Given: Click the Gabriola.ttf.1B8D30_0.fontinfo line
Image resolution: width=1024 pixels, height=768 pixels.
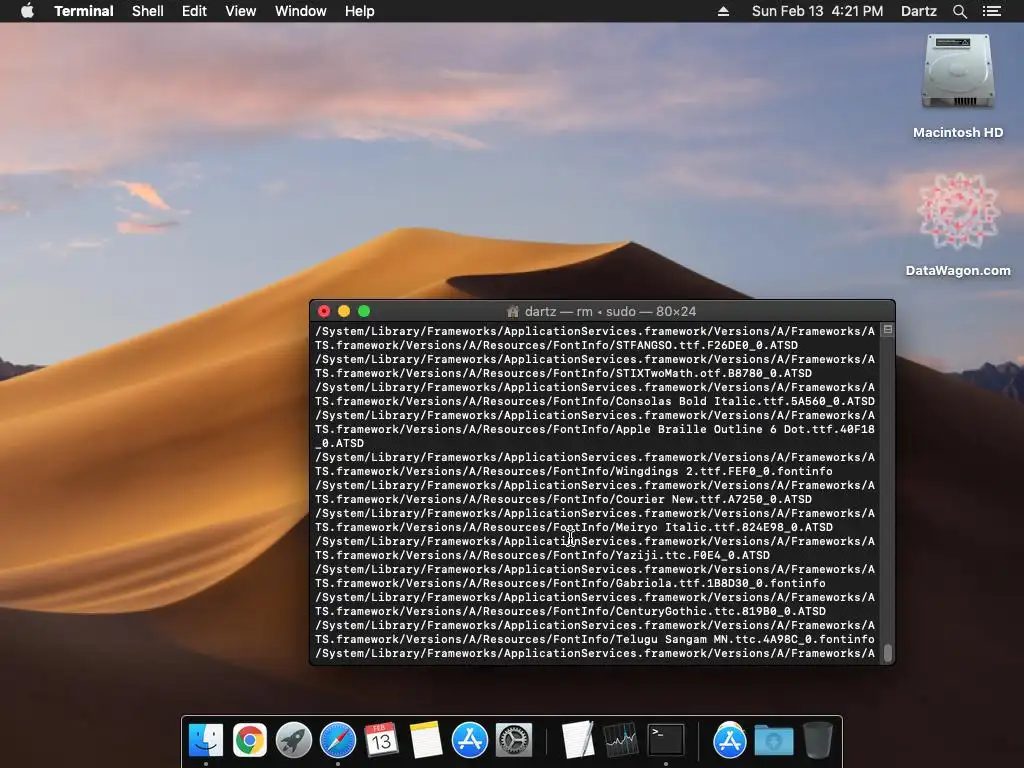Looking at the screenshot, I should pos(570,583).
